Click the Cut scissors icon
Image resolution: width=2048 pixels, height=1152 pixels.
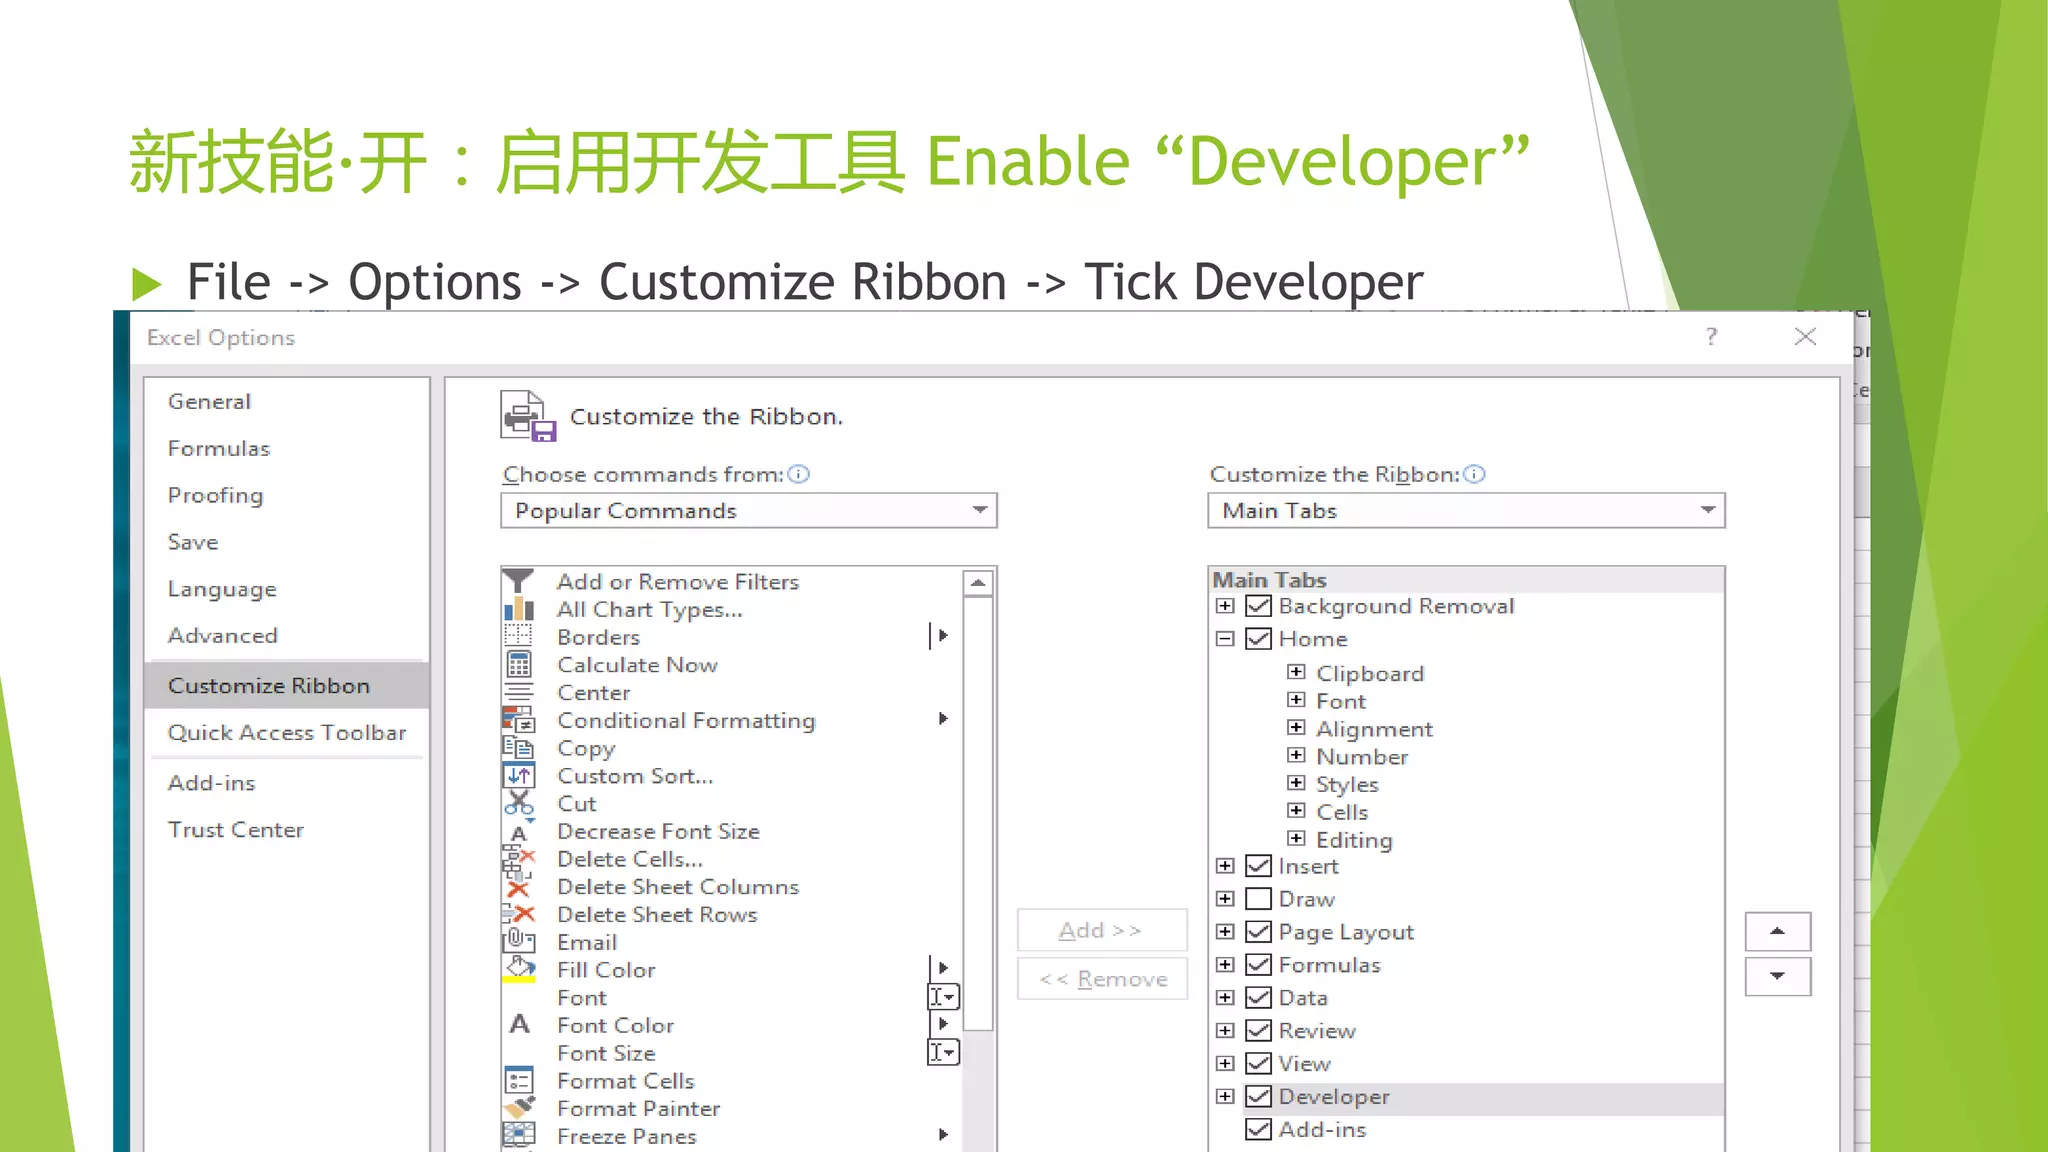(519, 803)
